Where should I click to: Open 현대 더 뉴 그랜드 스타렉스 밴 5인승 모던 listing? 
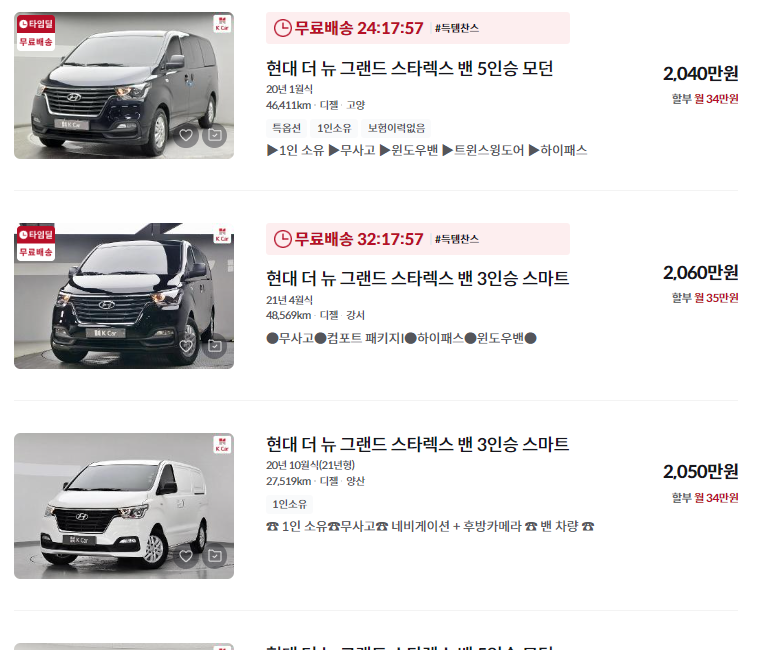410,68
